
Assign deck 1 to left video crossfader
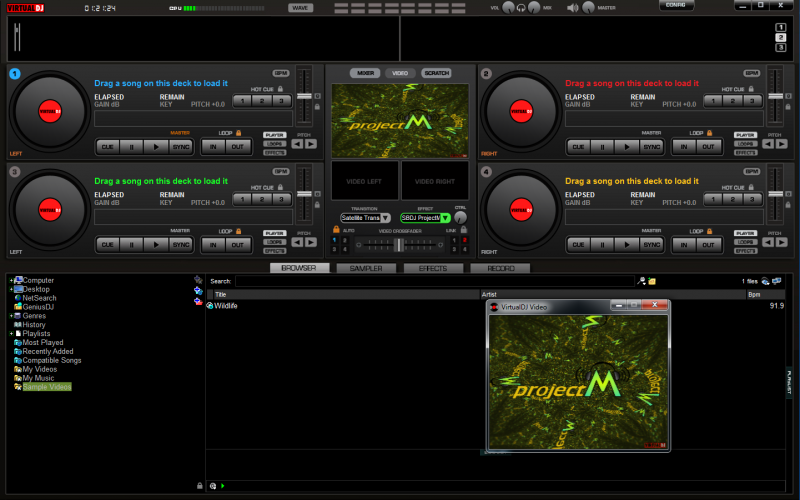[335, 240]
